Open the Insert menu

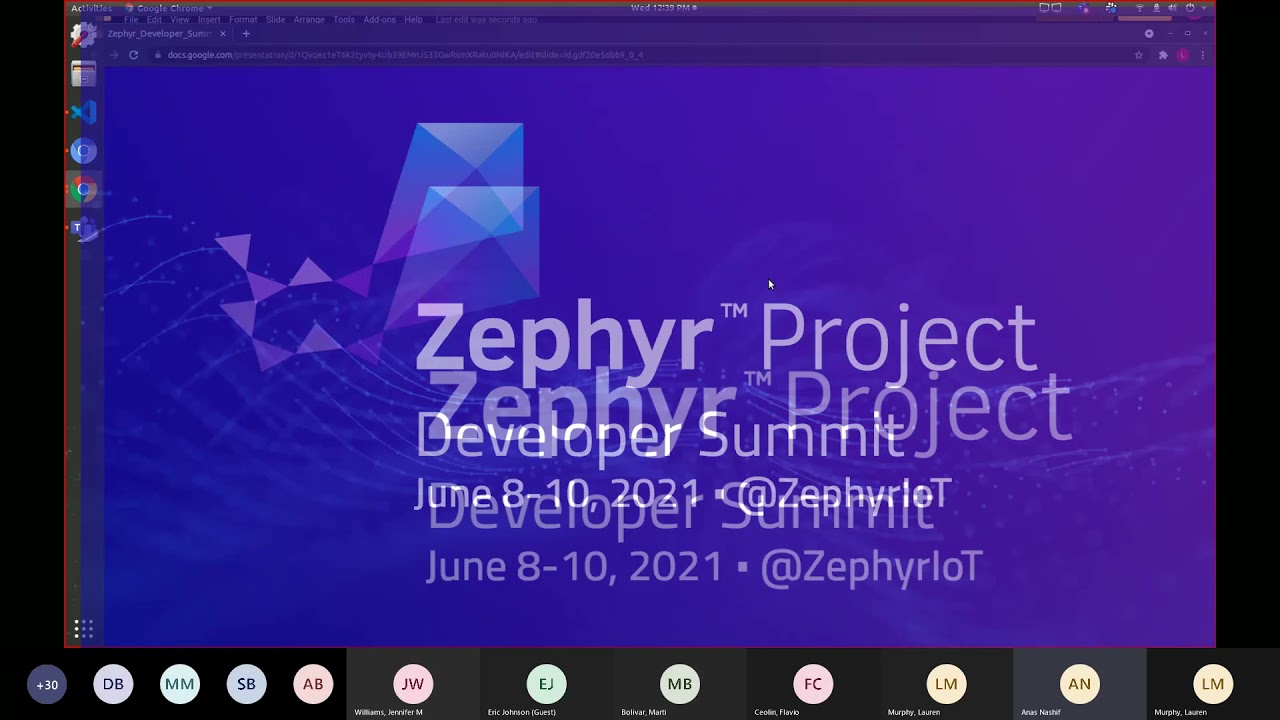(x=209, y=19)
